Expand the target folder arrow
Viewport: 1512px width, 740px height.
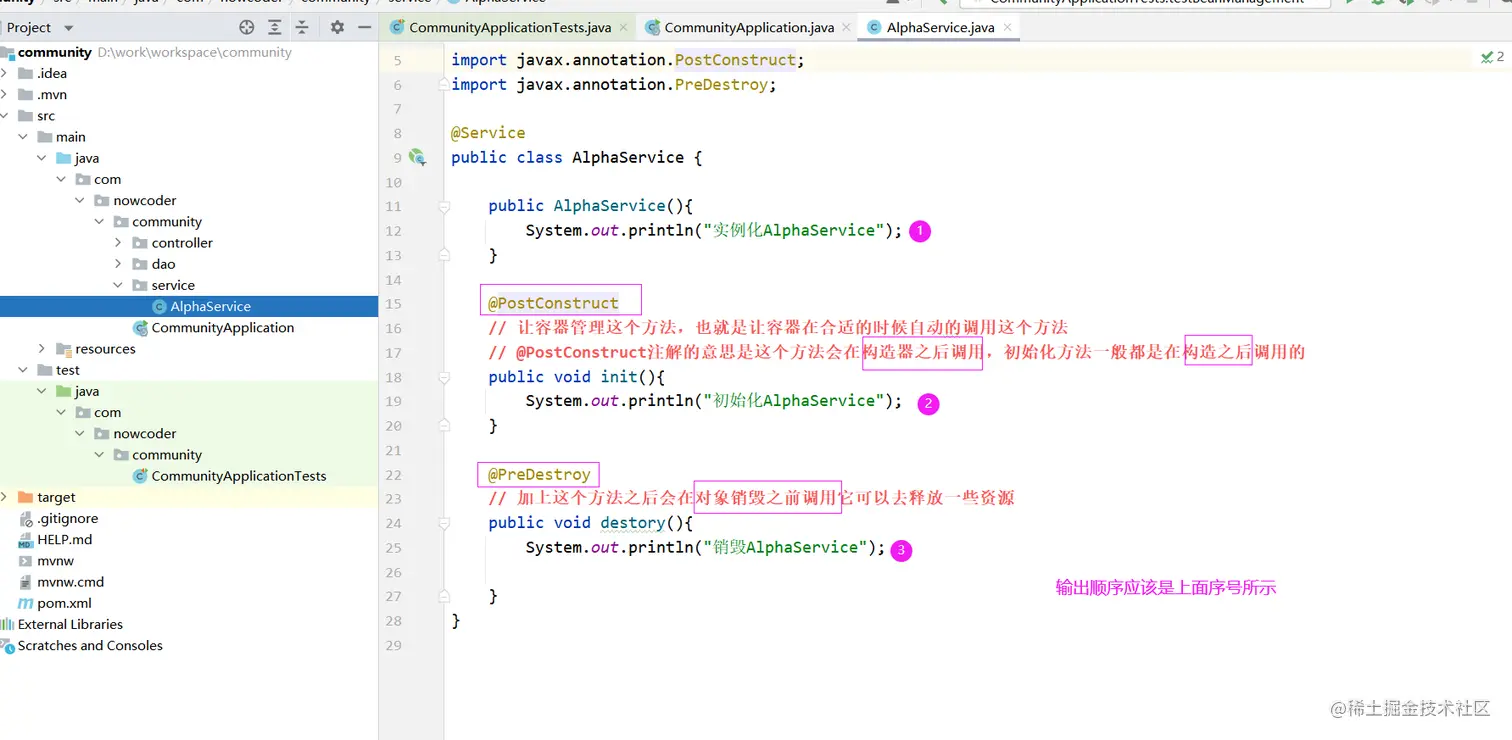pos(4,497)
